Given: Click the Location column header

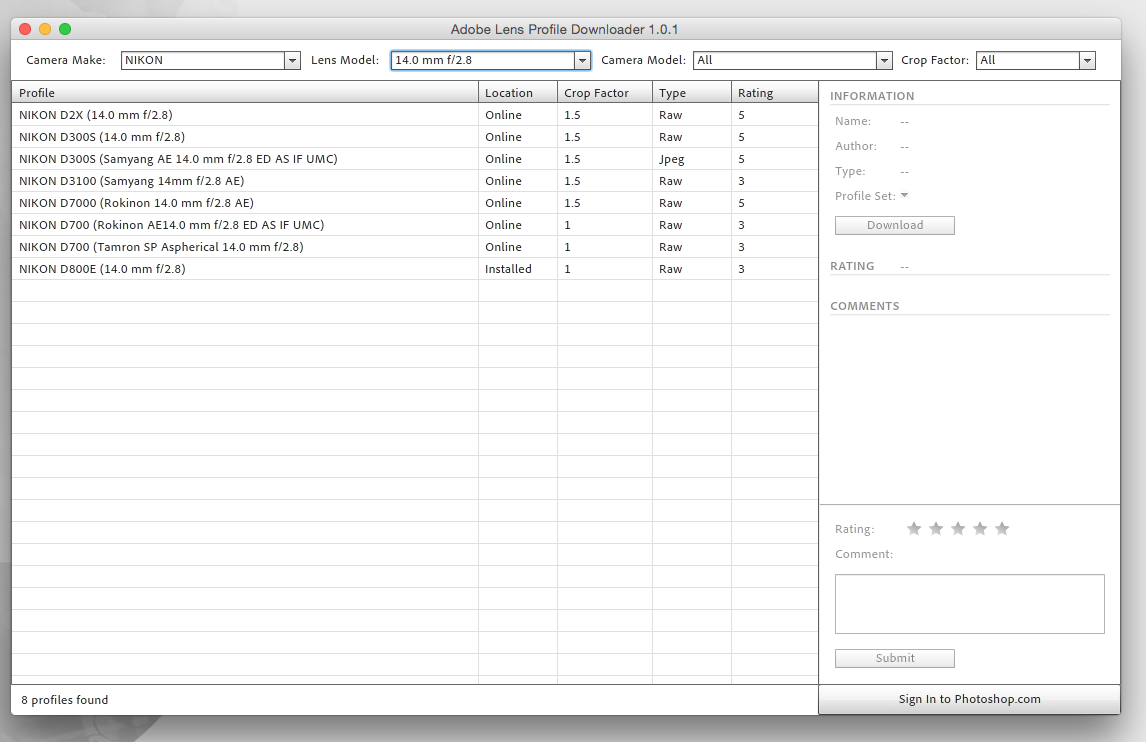Looking at the screenshot, I should 517,93.
